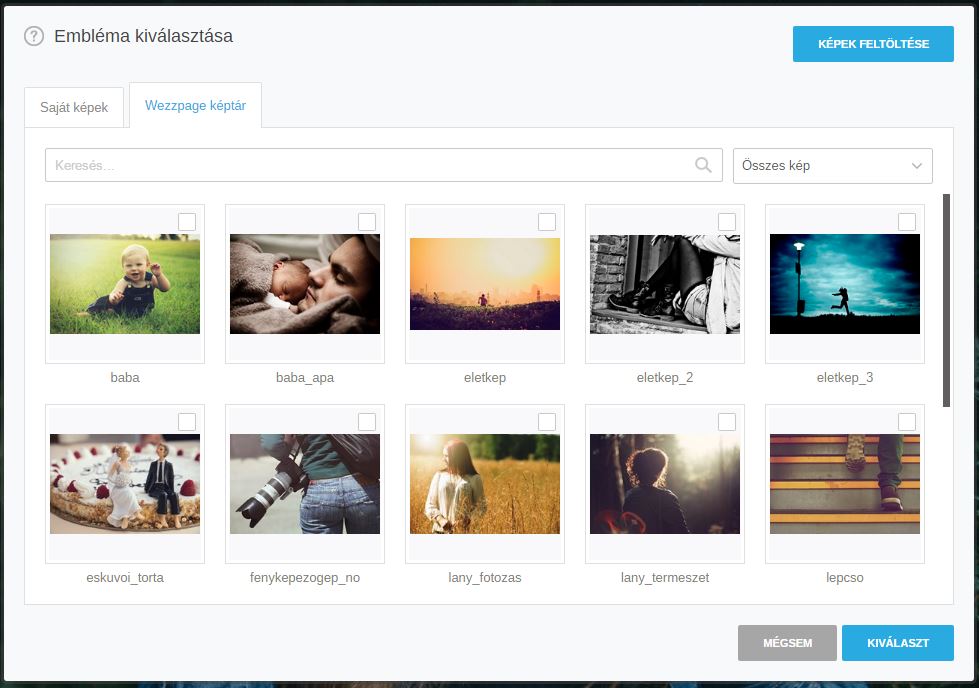The height and width of the screenshot is (688, 979).
Task: Click the Embléma kiválasztása dialog title
Action: tap(144, 36)
